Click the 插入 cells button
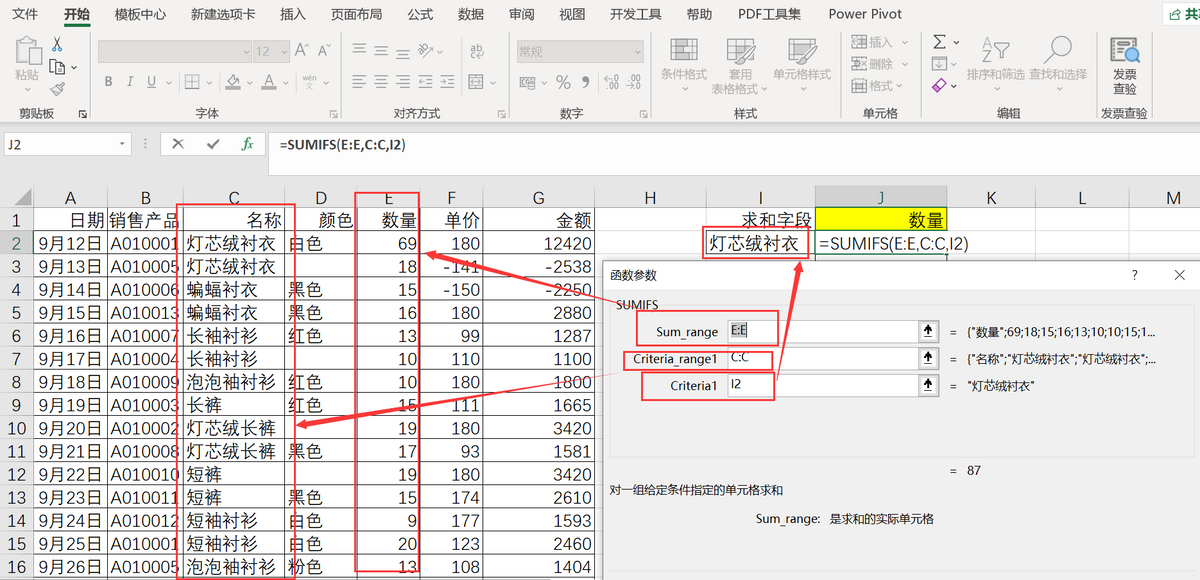Image resolution: width=1200 pixels, height=580 pixels. 880,42
